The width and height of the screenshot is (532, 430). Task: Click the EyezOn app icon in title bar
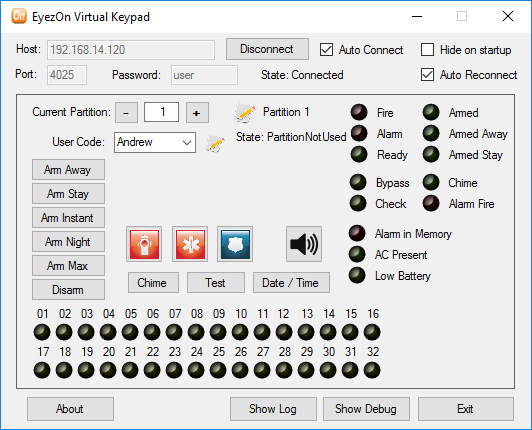click(x=19, y=16)
